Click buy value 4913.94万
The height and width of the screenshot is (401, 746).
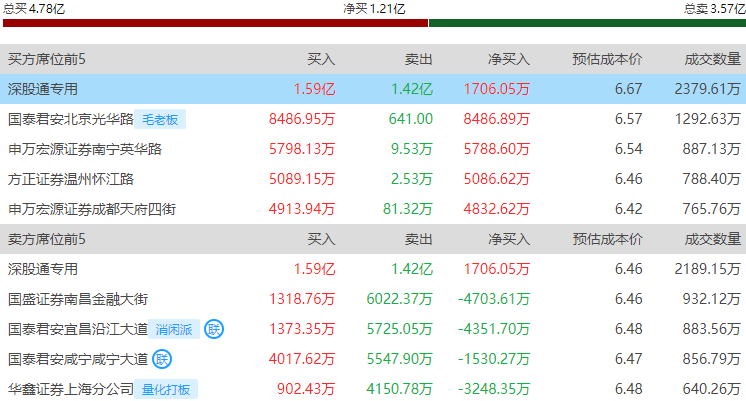pyautogui.click(x=302, y=209)
